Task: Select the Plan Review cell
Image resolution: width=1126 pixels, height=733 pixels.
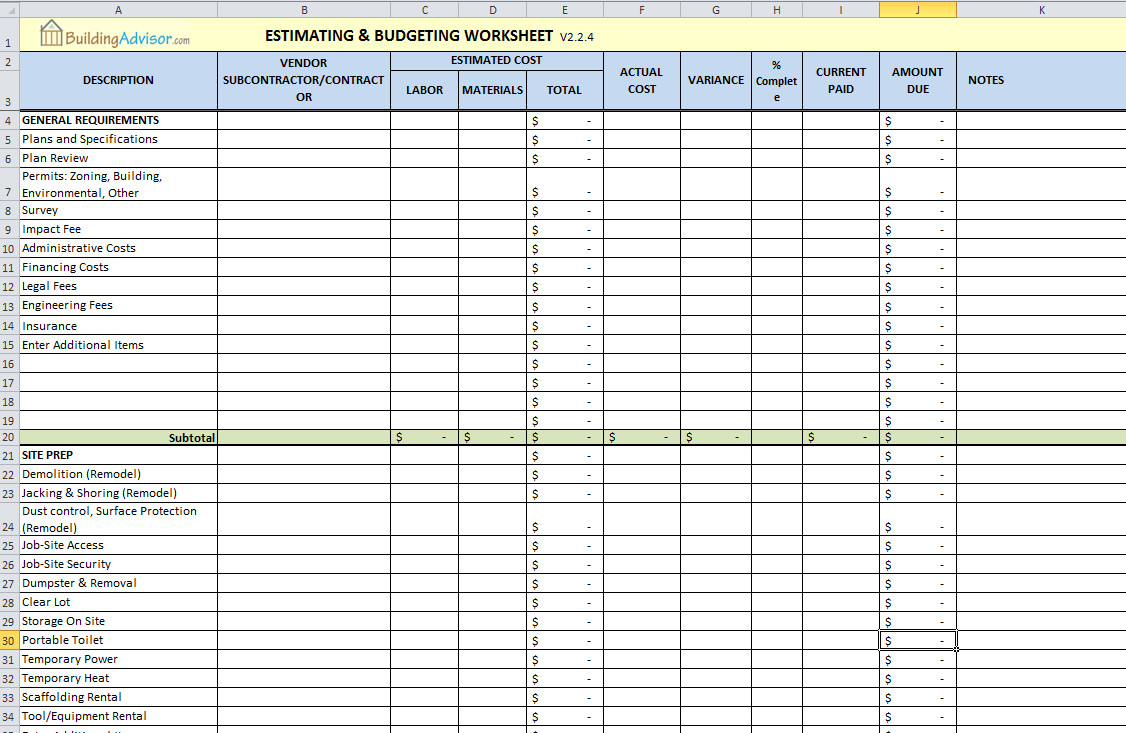Action: point(118,158)
